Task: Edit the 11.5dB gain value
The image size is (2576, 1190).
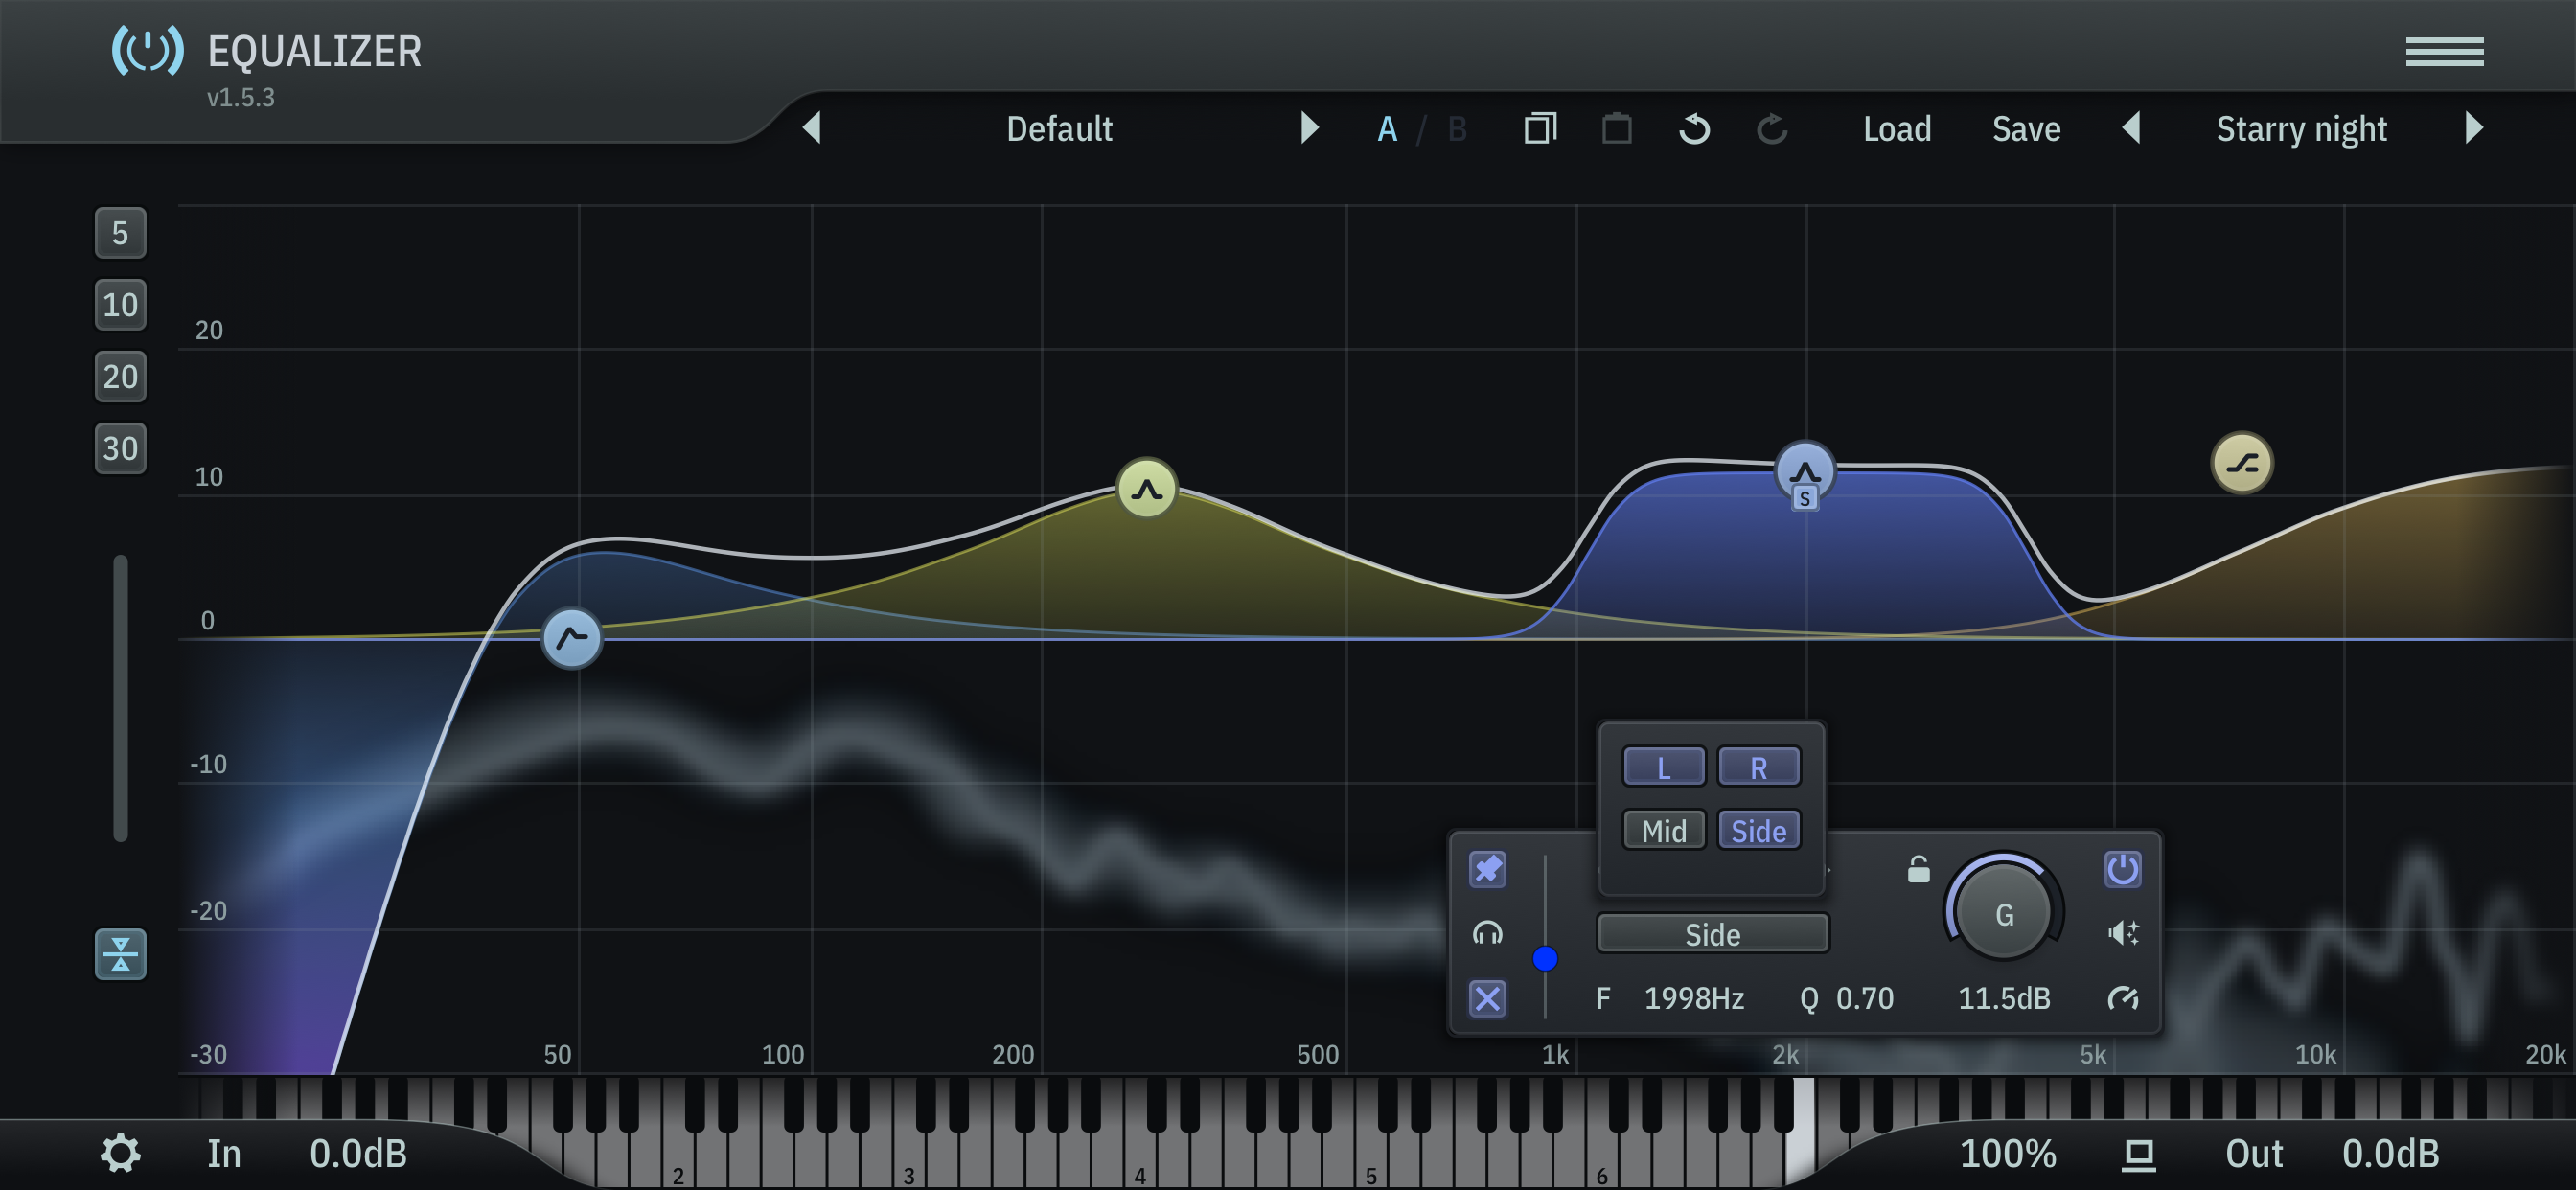Action: point(2003,998)
